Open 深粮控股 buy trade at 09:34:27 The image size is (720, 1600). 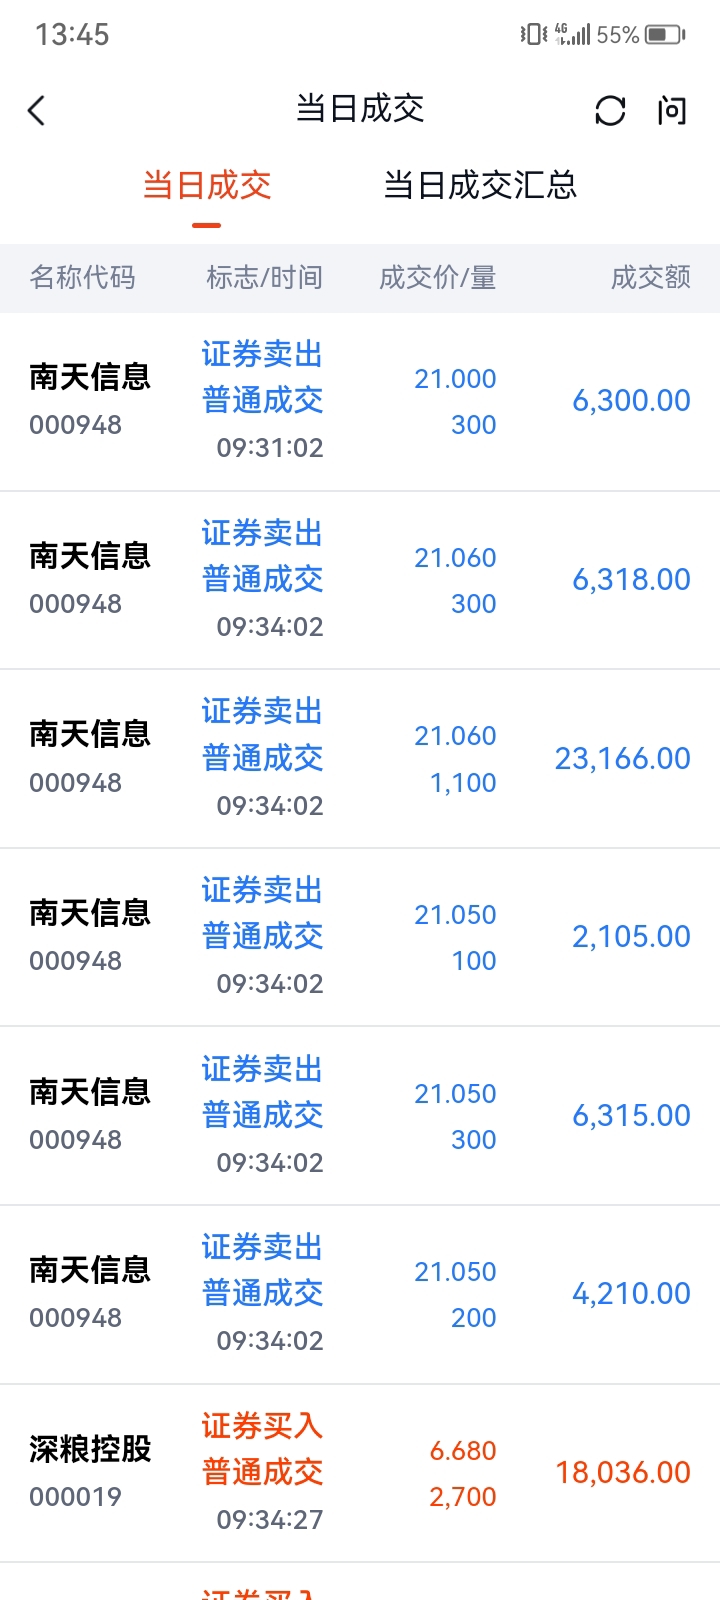point(360,1473)
